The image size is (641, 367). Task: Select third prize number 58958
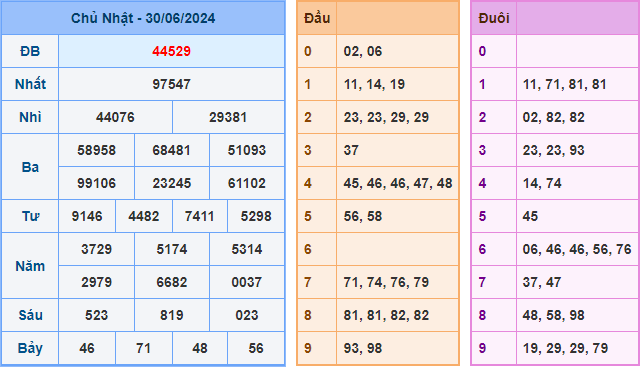coord(96,150)
